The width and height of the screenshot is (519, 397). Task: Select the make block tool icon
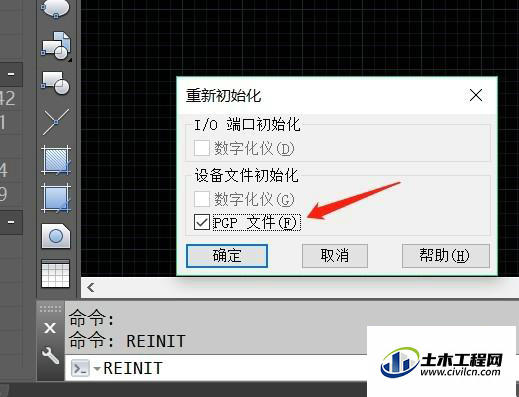click(x=56, y=82)
